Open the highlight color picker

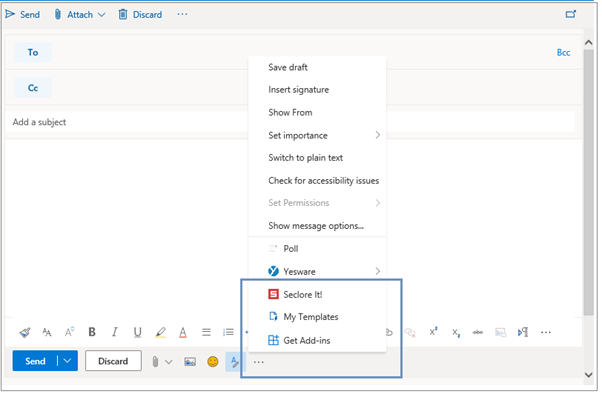click(x=160, y=332)
